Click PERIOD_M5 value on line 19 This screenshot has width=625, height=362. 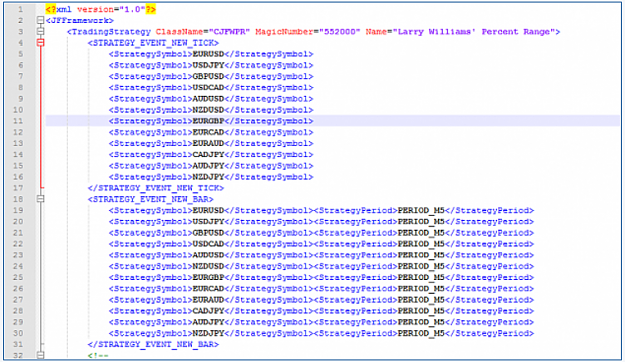pos(421,210)
